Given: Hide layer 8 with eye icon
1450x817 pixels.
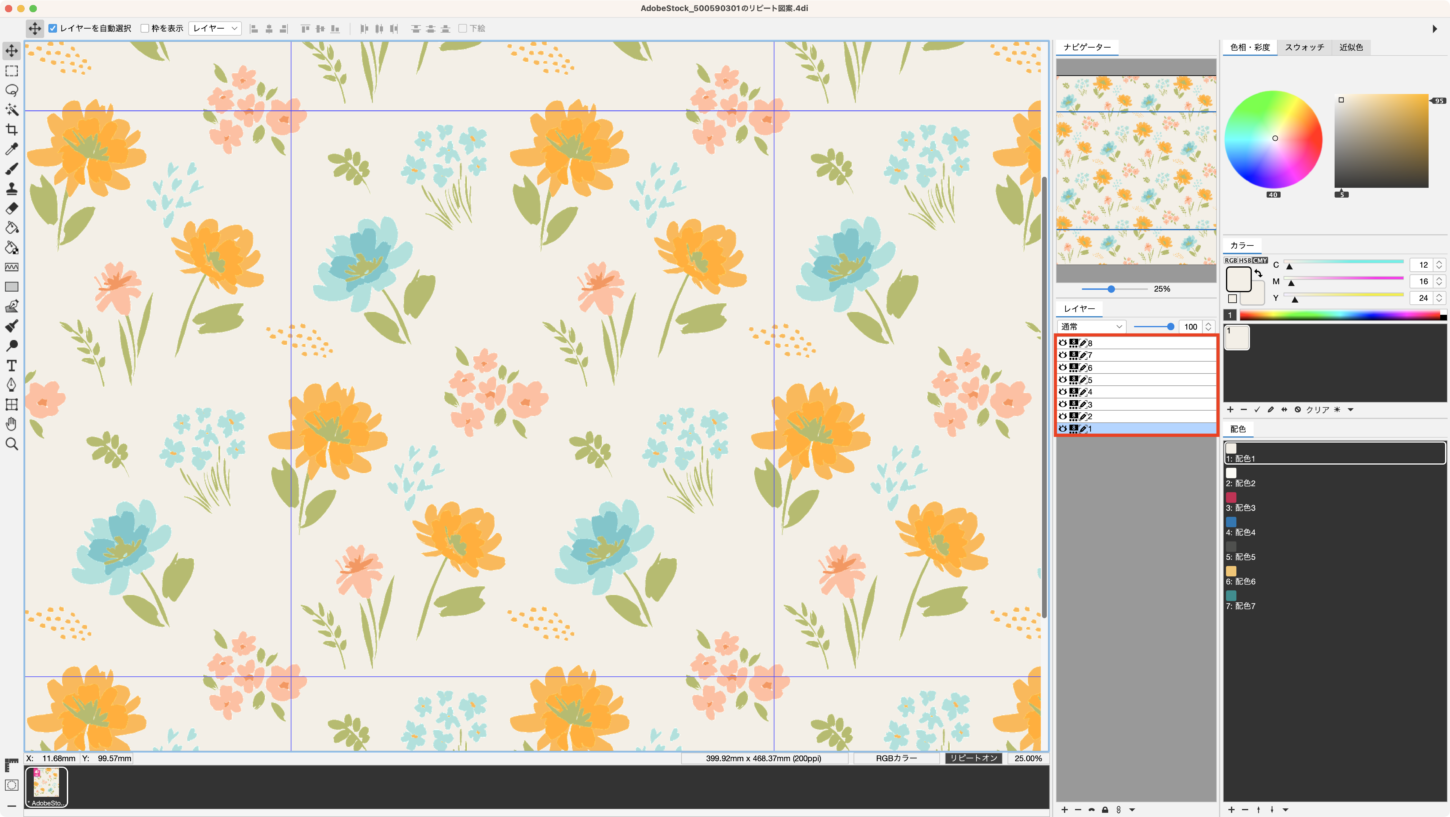Looking at the screenshot, I should (x=1063, y=343).
